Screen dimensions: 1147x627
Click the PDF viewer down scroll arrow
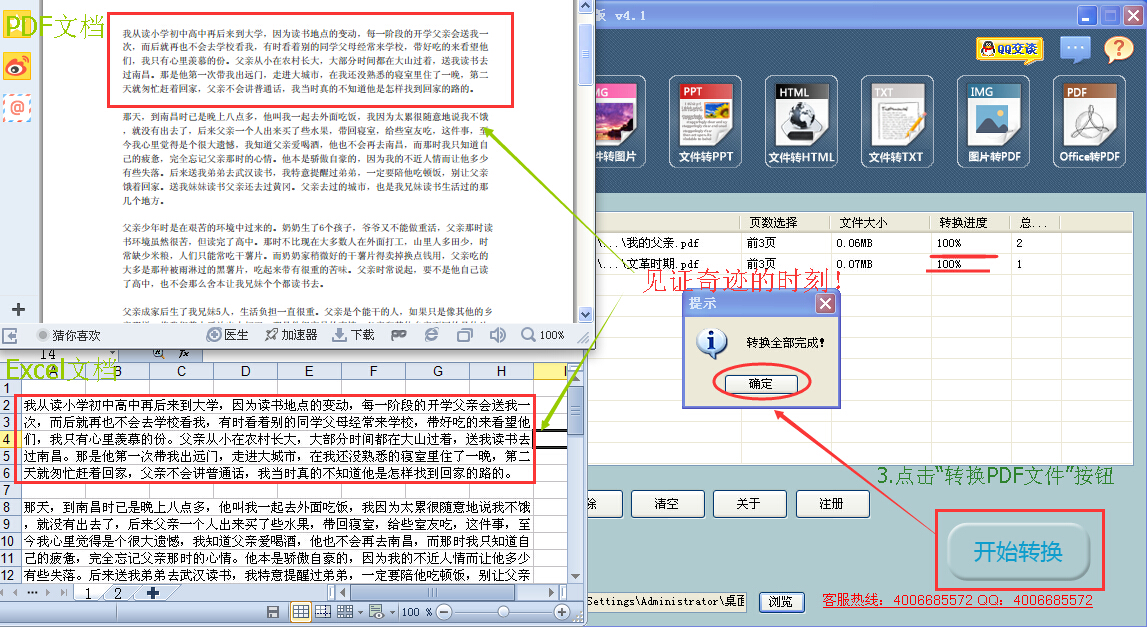(x=585, y=315)
